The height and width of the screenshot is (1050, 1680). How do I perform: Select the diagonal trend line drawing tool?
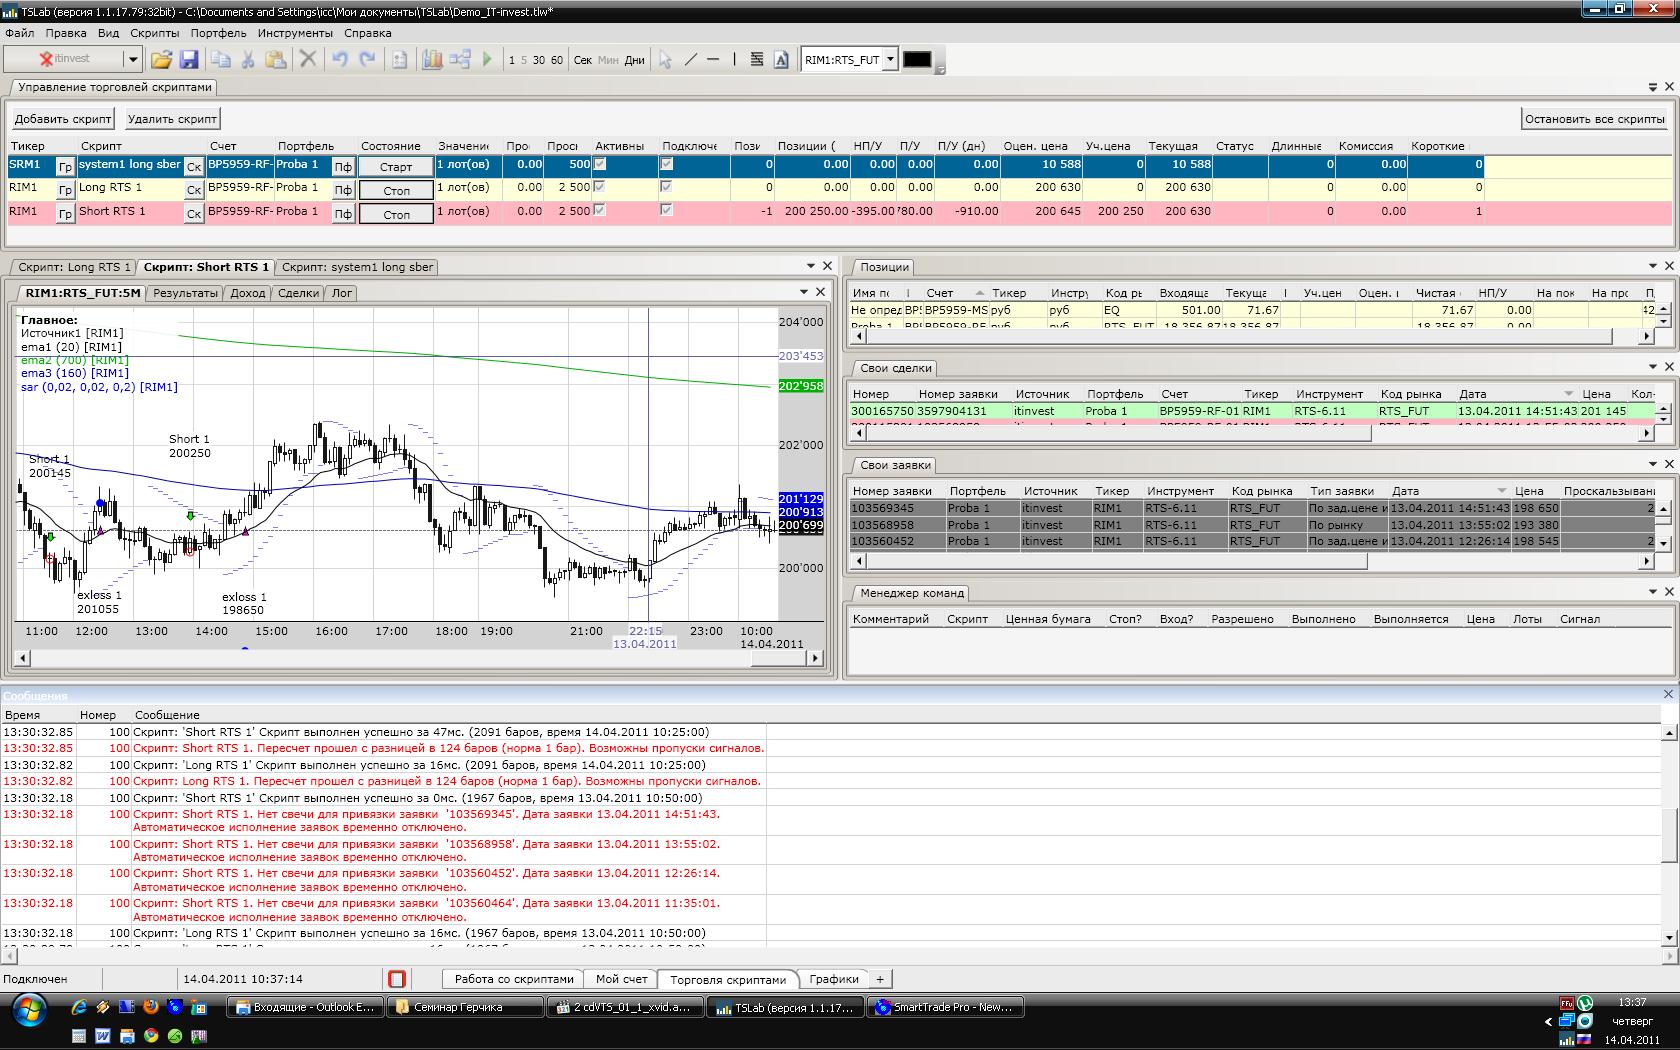tap(690, 60)
